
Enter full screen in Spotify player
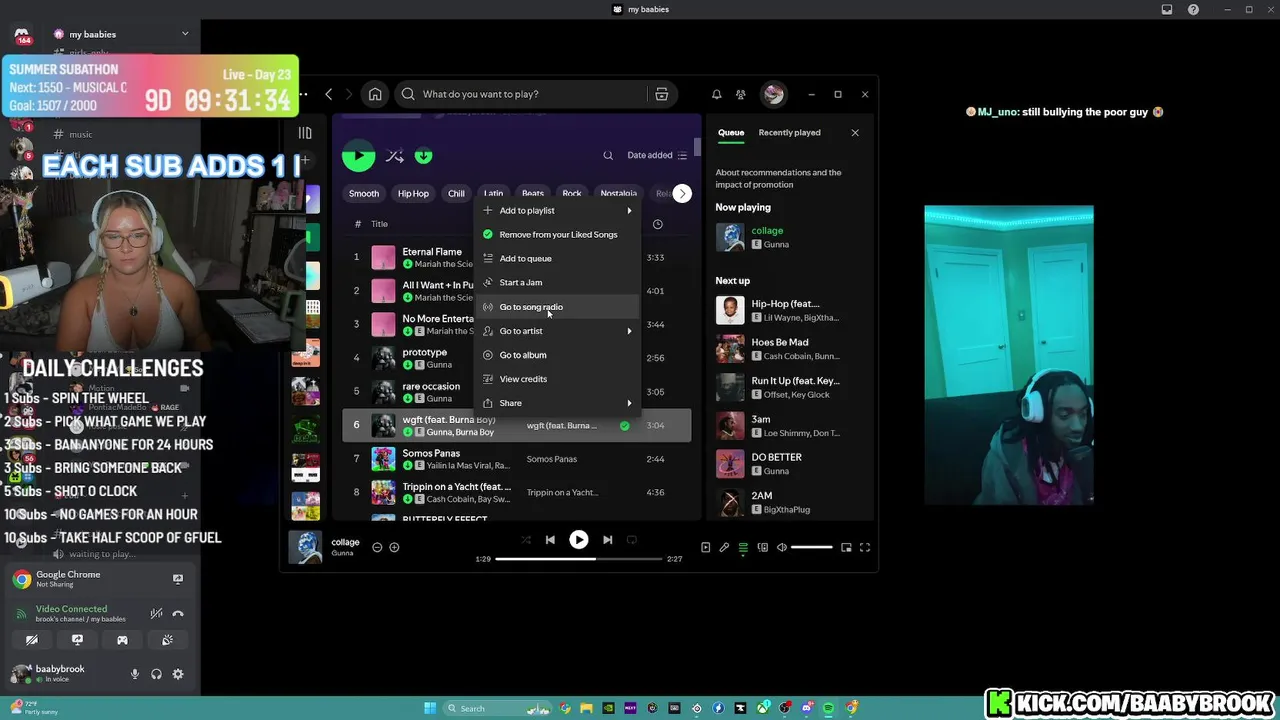pos(865,547)
